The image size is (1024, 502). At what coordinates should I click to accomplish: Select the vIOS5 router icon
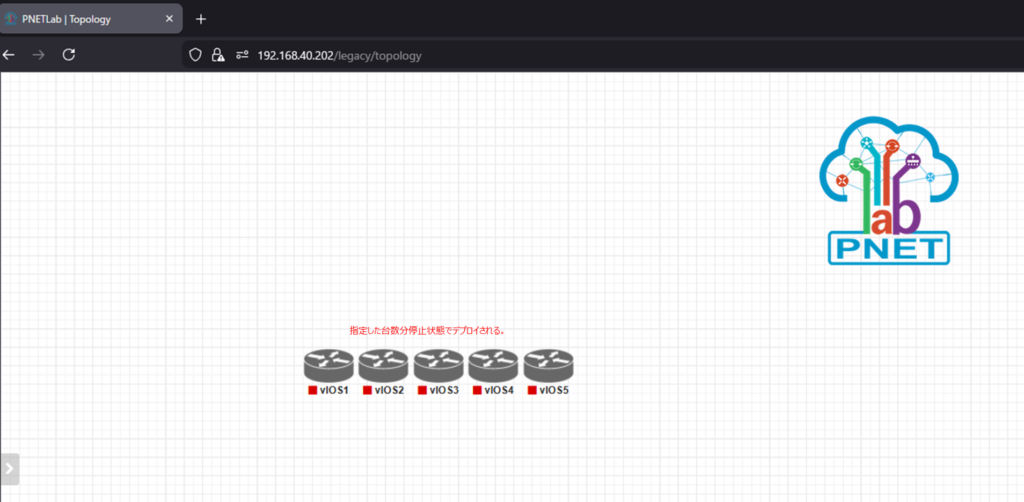(548, 365)
